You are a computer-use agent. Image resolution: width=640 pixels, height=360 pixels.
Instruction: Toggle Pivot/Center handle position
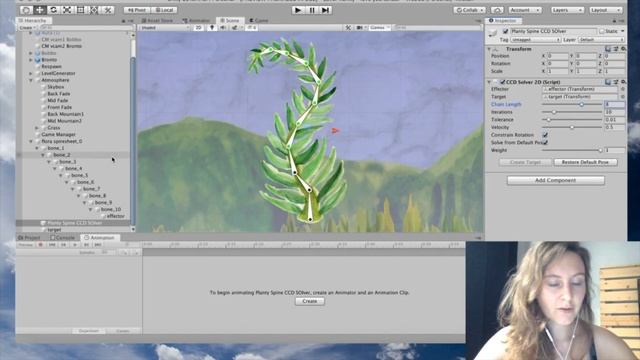(137, 10)
